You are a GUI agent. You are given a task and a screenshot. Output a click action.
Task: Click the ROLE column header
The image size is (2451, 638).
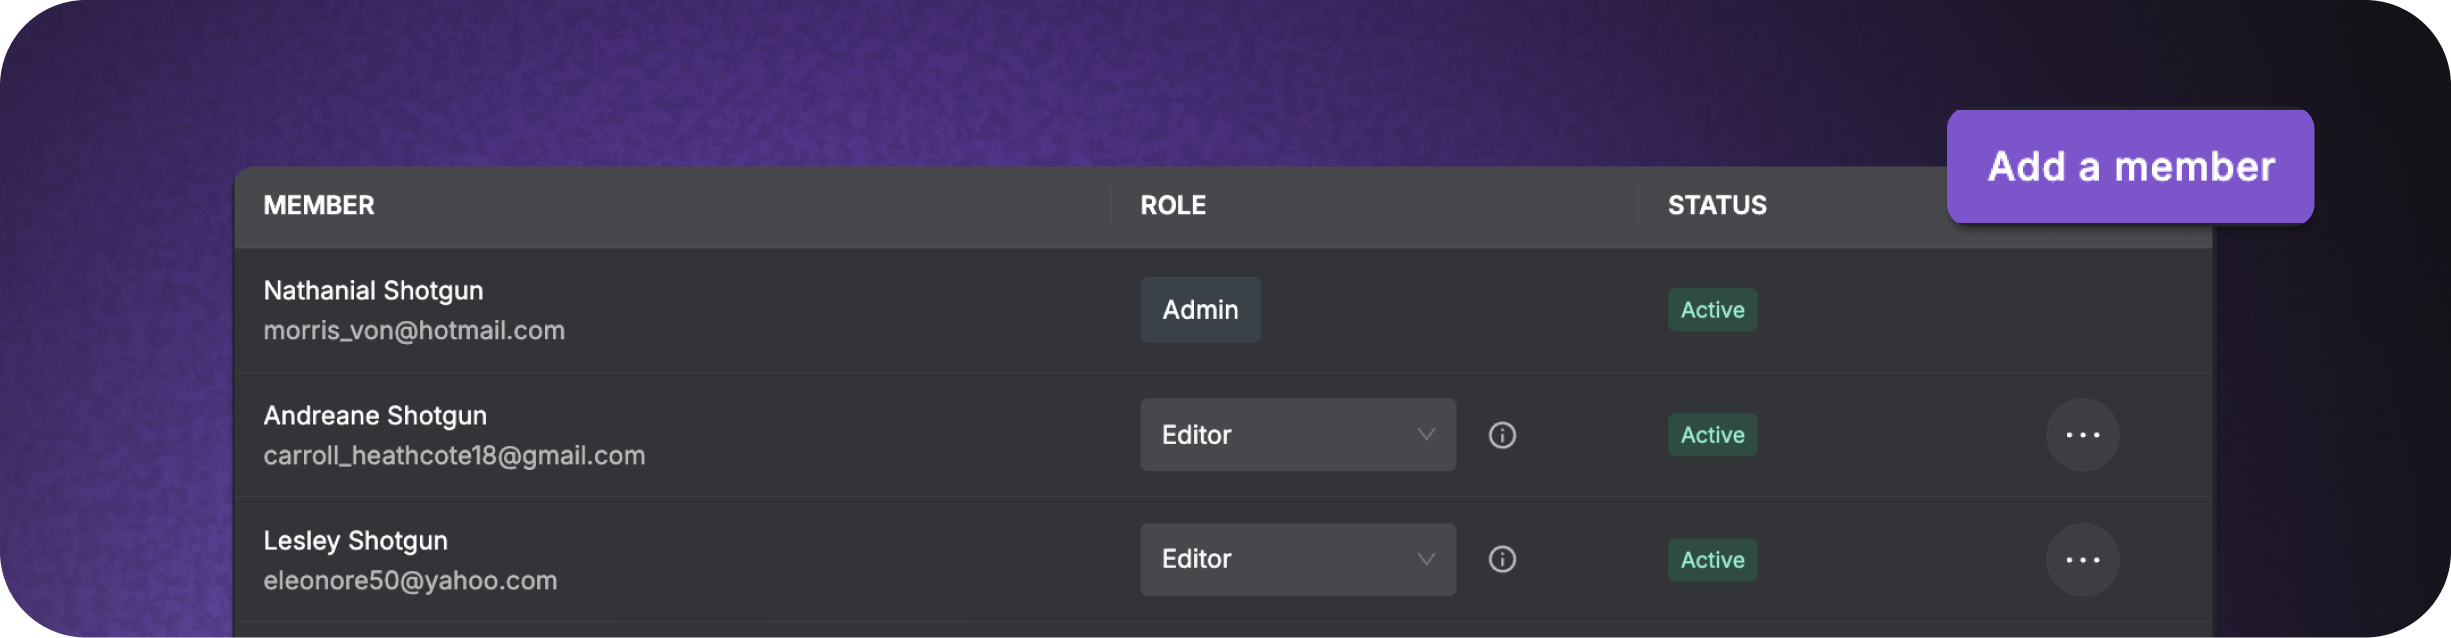(1173, 205)
